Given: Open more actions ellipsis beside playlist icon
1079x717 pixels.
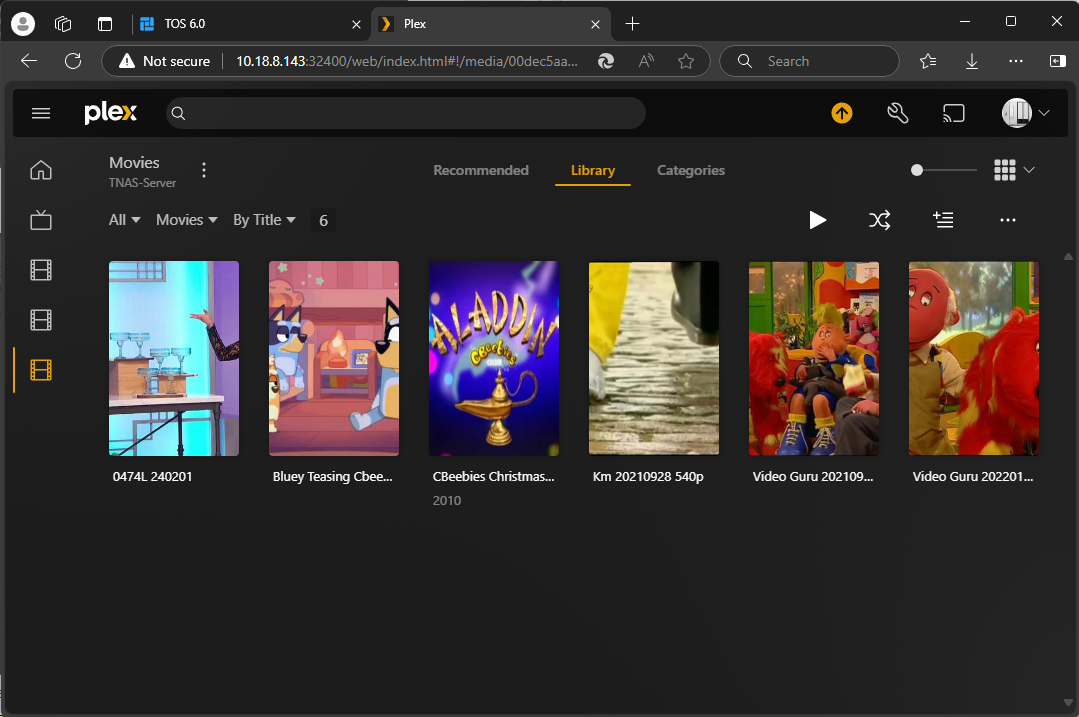Looking at the screenshot, I should click(x=1007, y=220).
